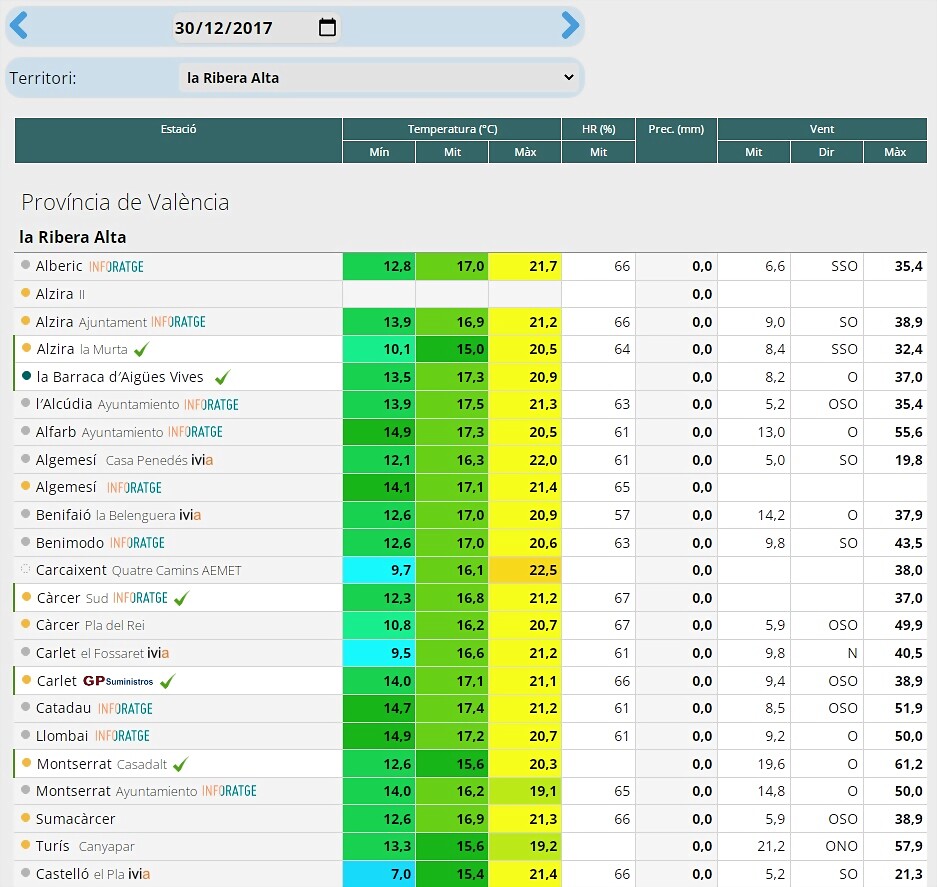The image size is (937, 887).
Task: Open the Alzira la Murta station link
Action: (x=82, y=349)
